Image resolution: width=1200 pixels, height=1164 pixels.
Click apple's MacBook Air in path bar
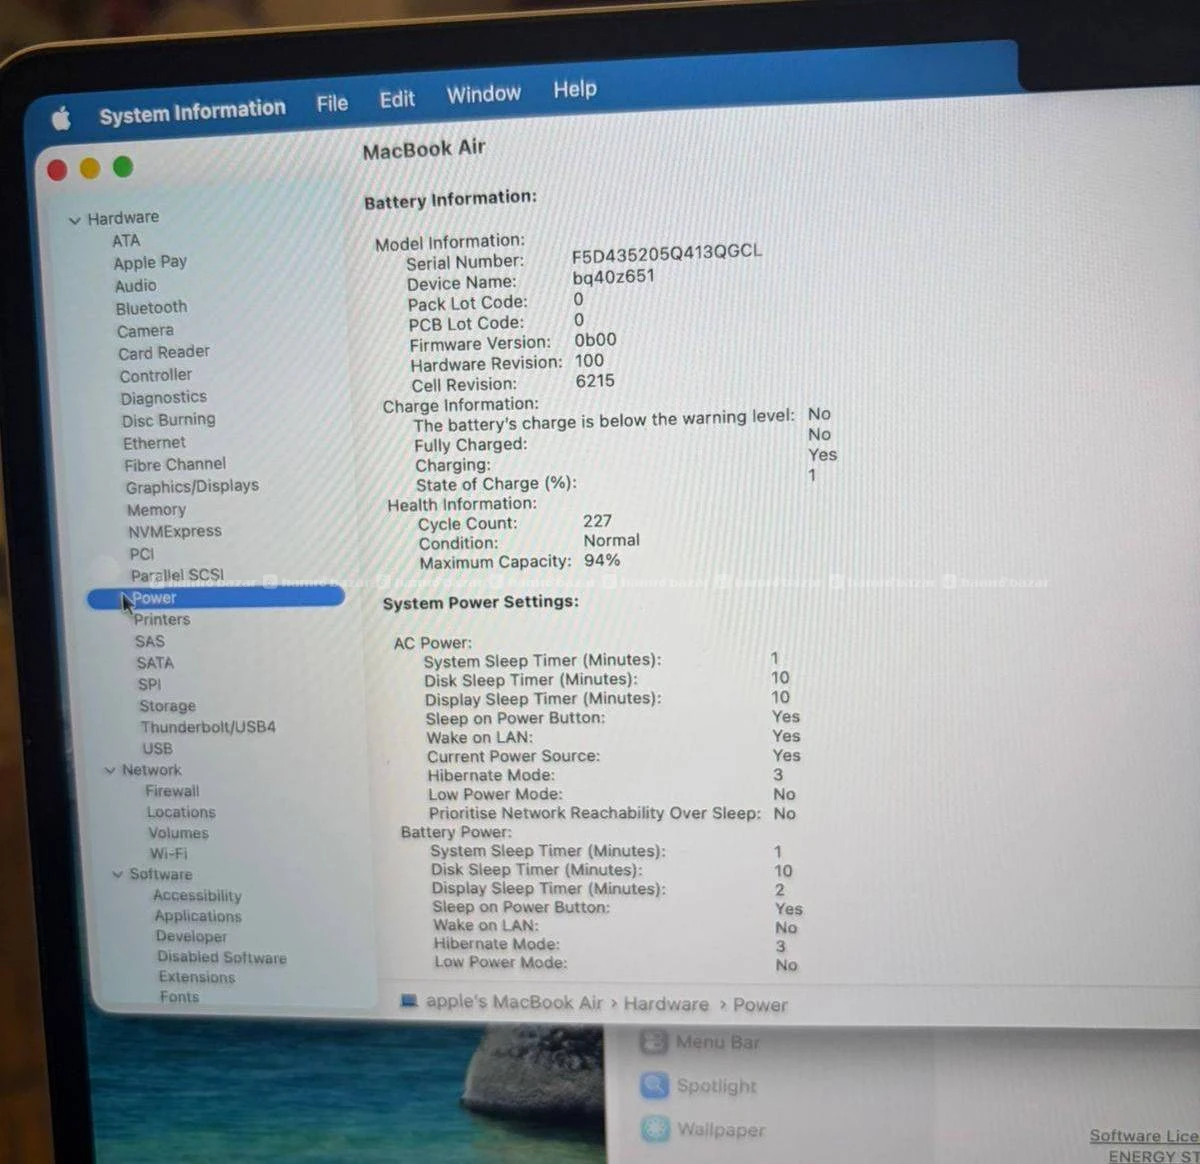click(514, 1002)
